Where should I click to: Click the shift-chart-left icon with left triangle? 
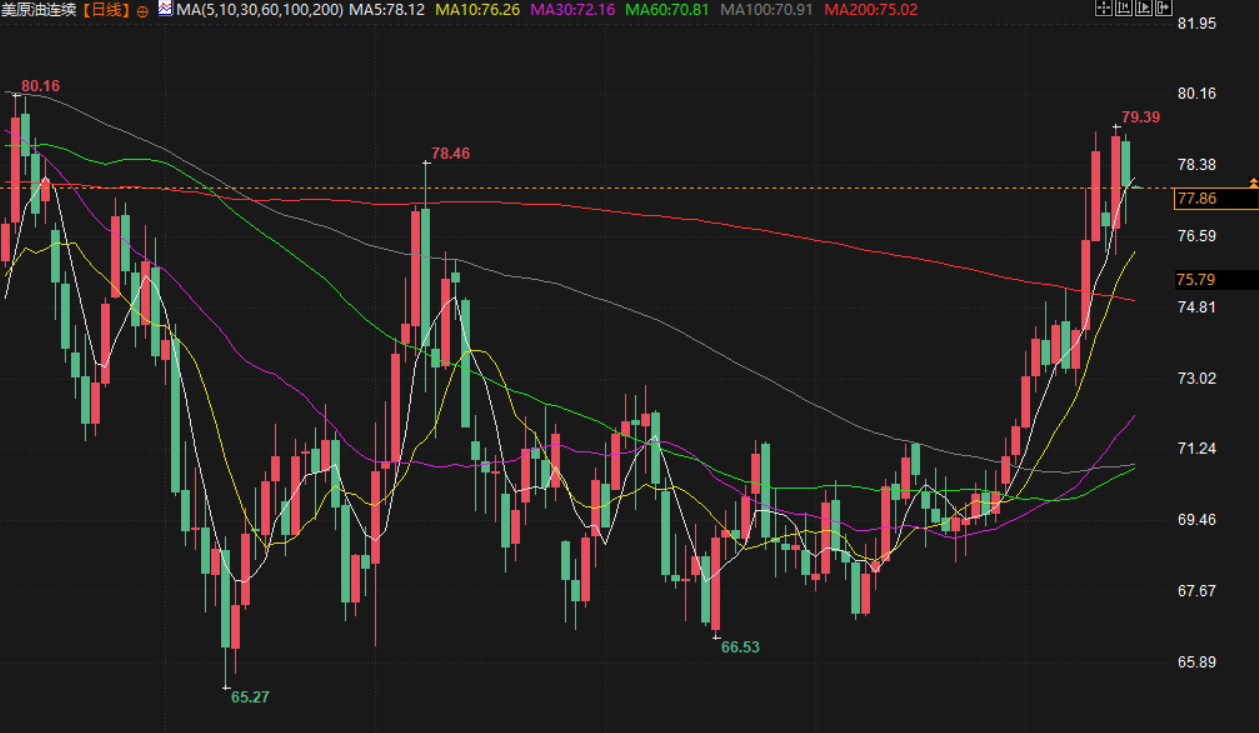tap(1124, 7)
